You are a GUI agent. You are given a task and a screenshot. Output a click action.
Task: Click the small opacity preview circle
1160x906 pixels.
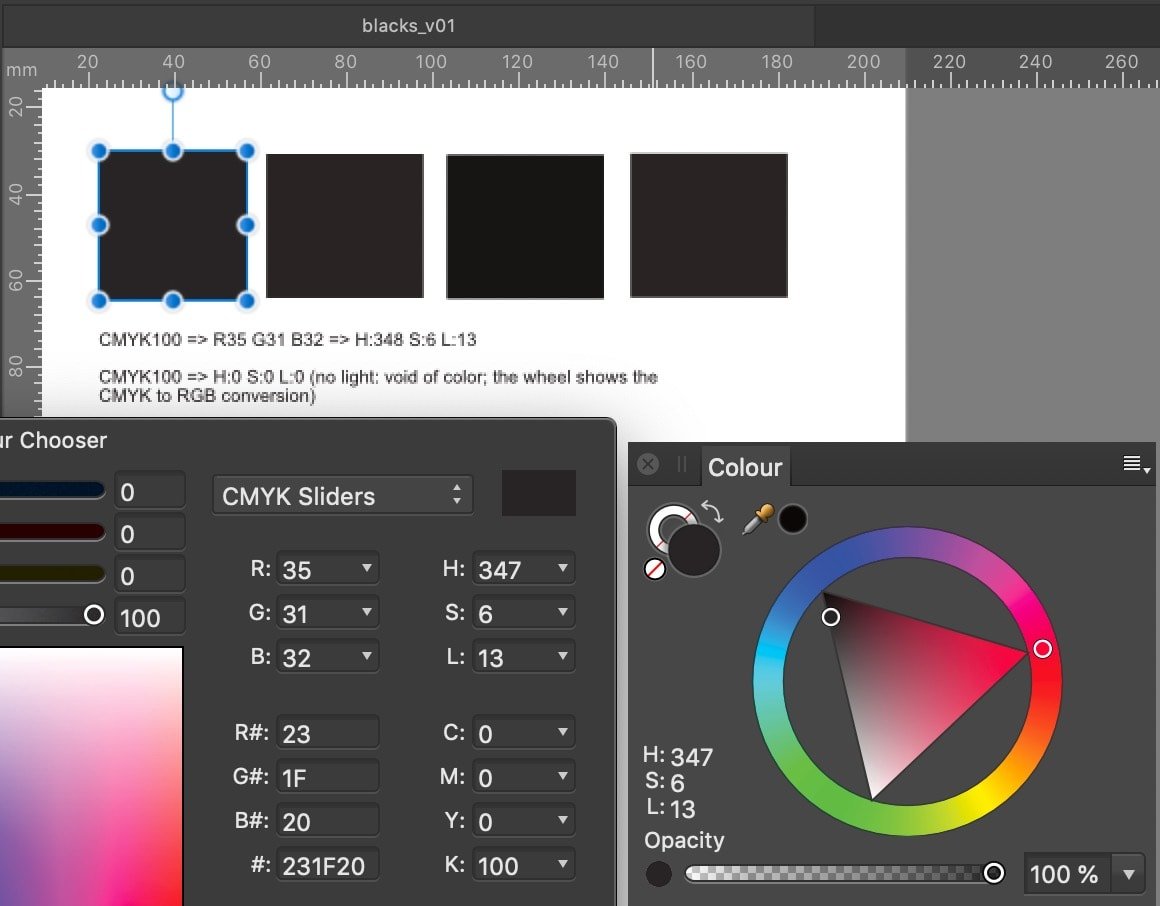pyautogui.click(x=658, y=873)
